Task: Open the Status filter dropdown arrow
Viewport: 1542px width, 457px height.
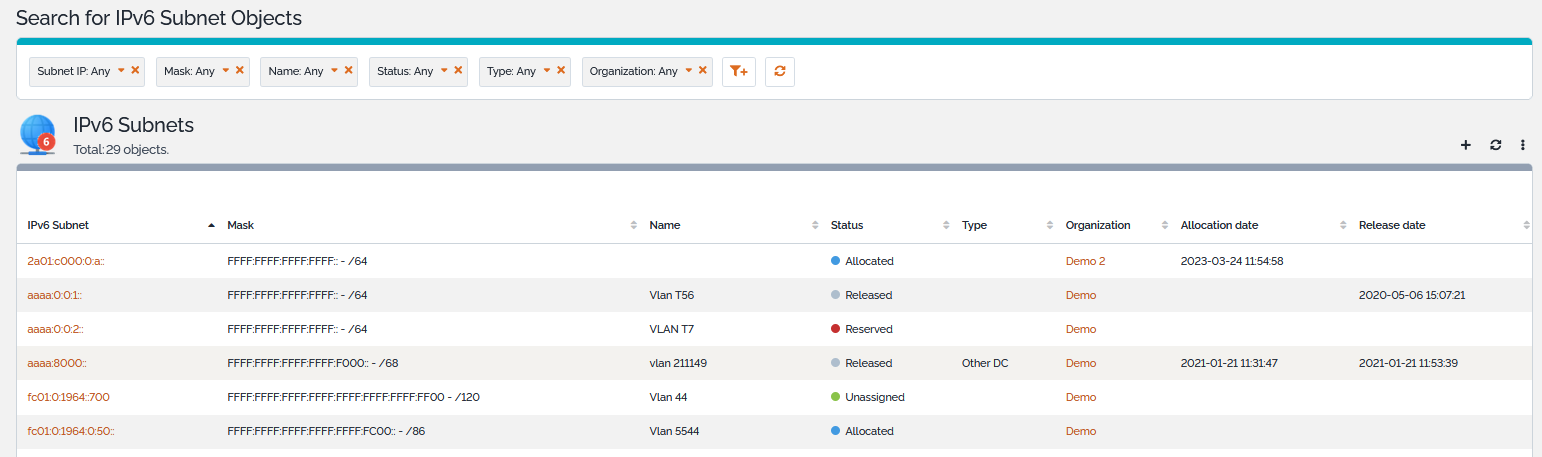Action: [x=444, y=70]
